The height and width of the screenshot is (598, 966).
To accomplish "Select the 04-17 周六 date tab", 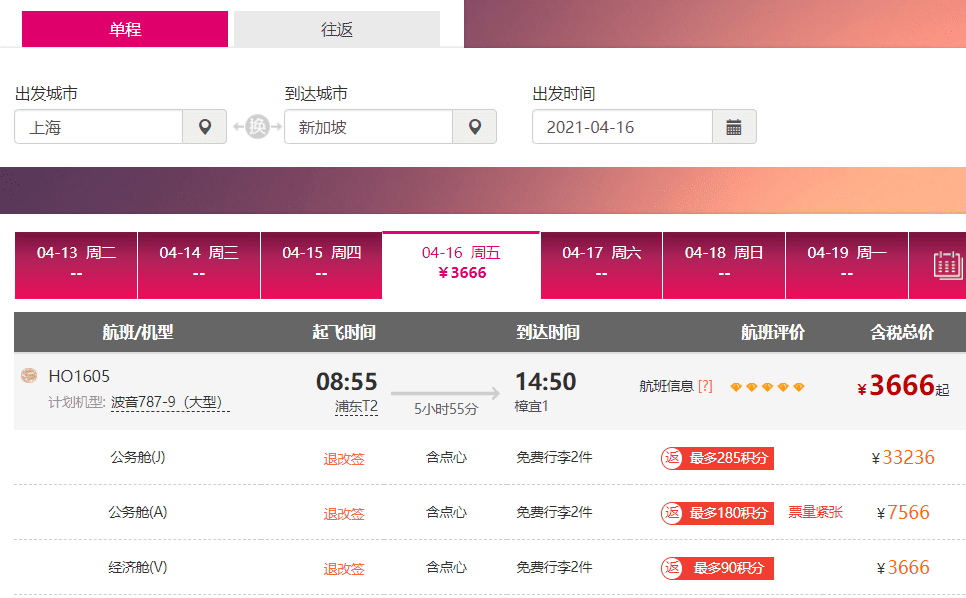I will click(x=601, y=264).
